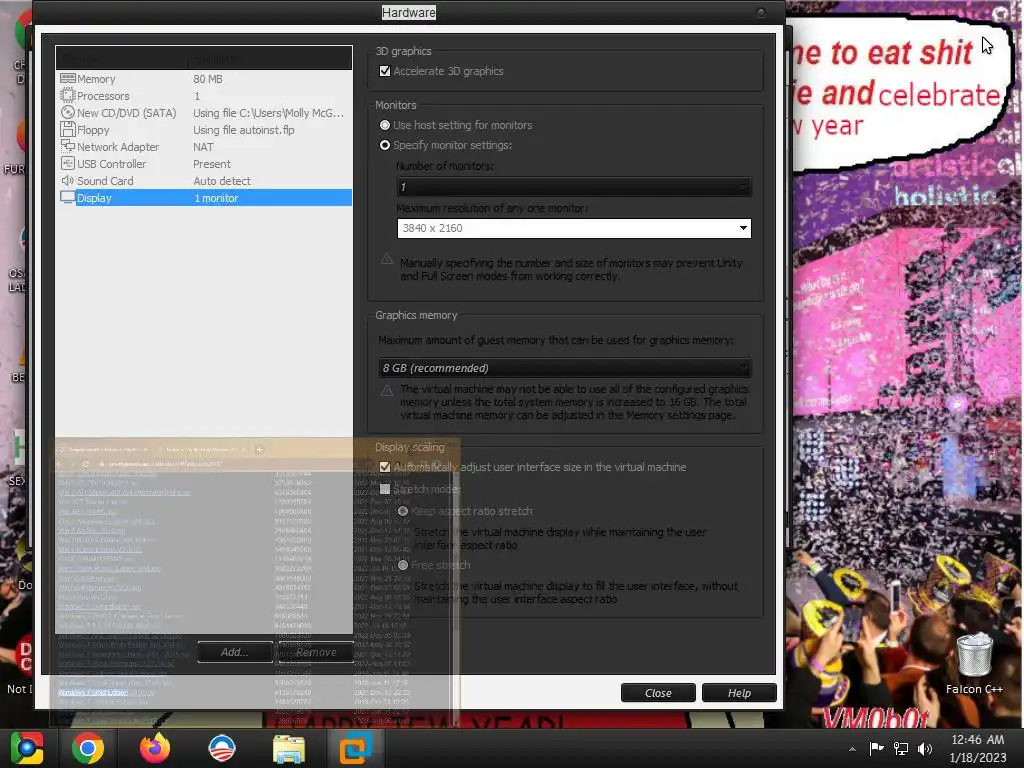Click the colorful Start-area taskbar icon
Screen dimensions: 1024x768
(26, 748)
